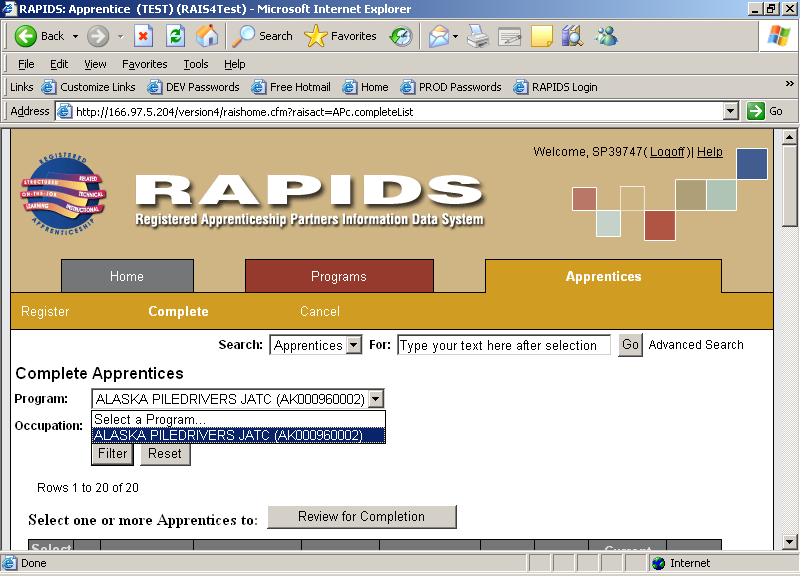Click the Review for Completion button
Screen dimensions: 800x576
362,517
